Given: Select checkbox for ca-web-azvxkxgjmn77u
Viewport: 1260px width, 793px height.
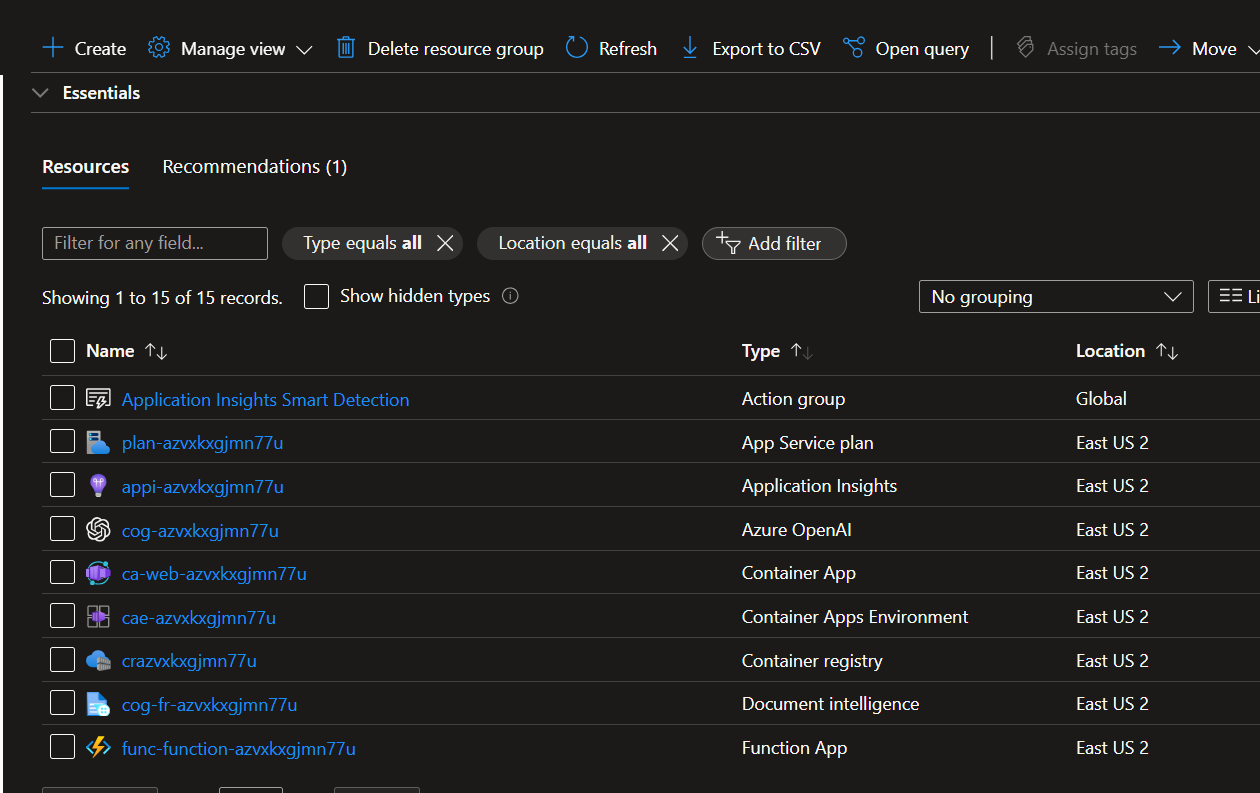Looking at the screenshot, I should (62, 573).
